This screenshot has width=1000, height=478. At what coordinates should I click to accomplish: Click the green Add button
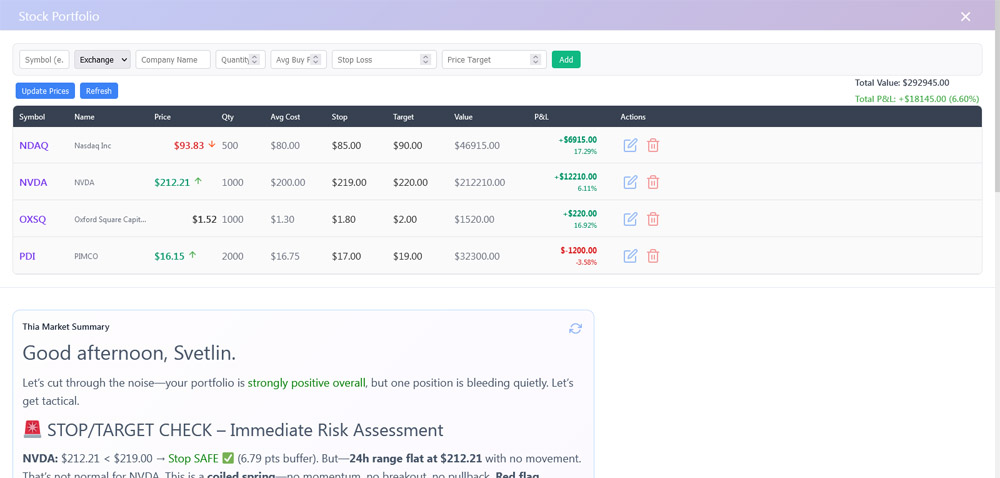click(x=566, y=59)
